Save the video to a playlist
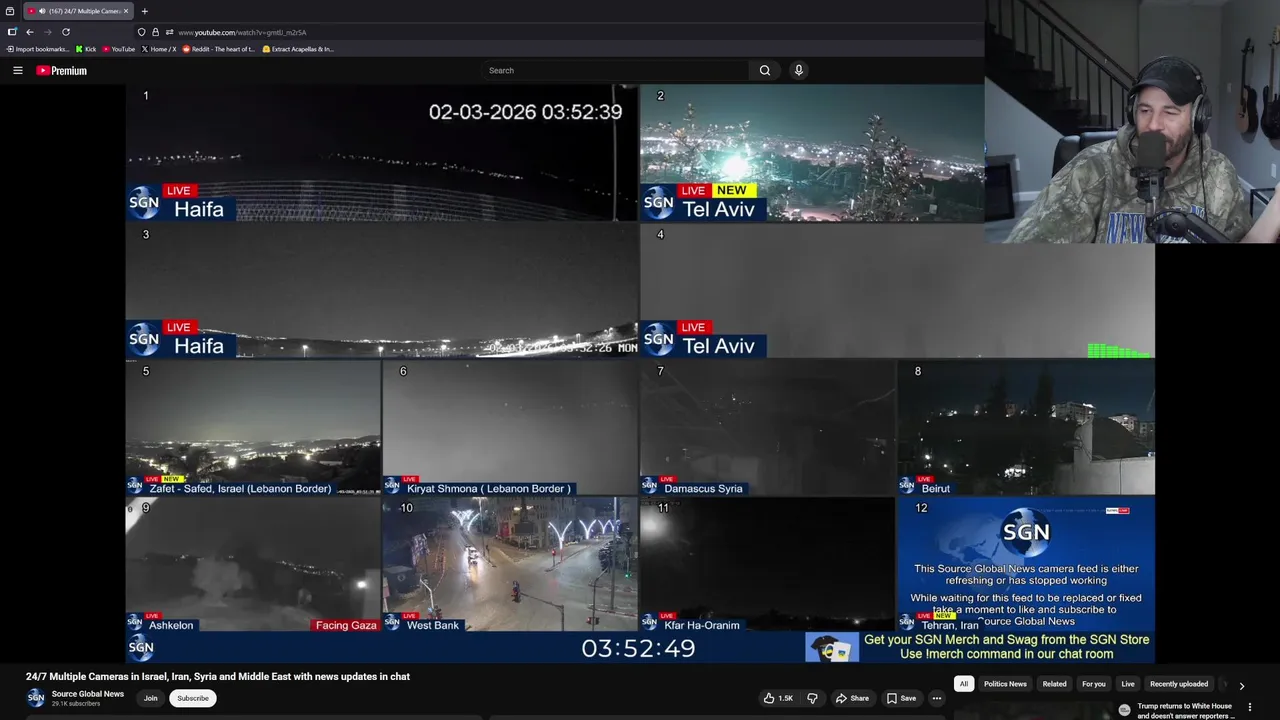The width and height of the screenshot is (1280, 720). (901, 698)
